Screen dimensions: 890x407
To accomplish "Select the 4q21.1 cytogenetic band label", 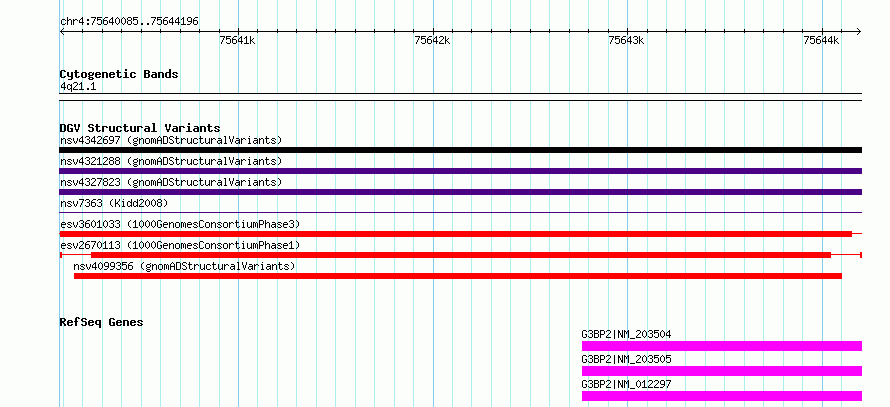I will tap(78, 86).
